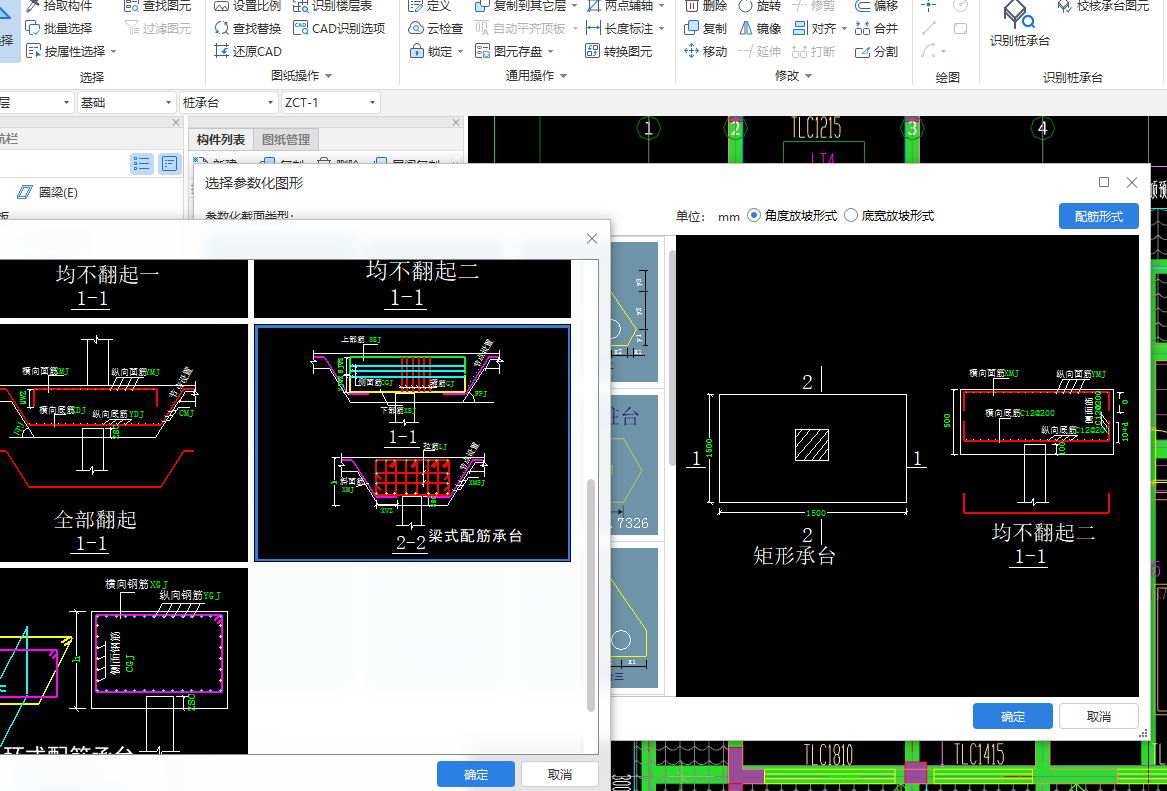Click 取消 in parametric shape dialog
The height and width of the screenshot is (791, 1167).
[x=1099, y=716]
